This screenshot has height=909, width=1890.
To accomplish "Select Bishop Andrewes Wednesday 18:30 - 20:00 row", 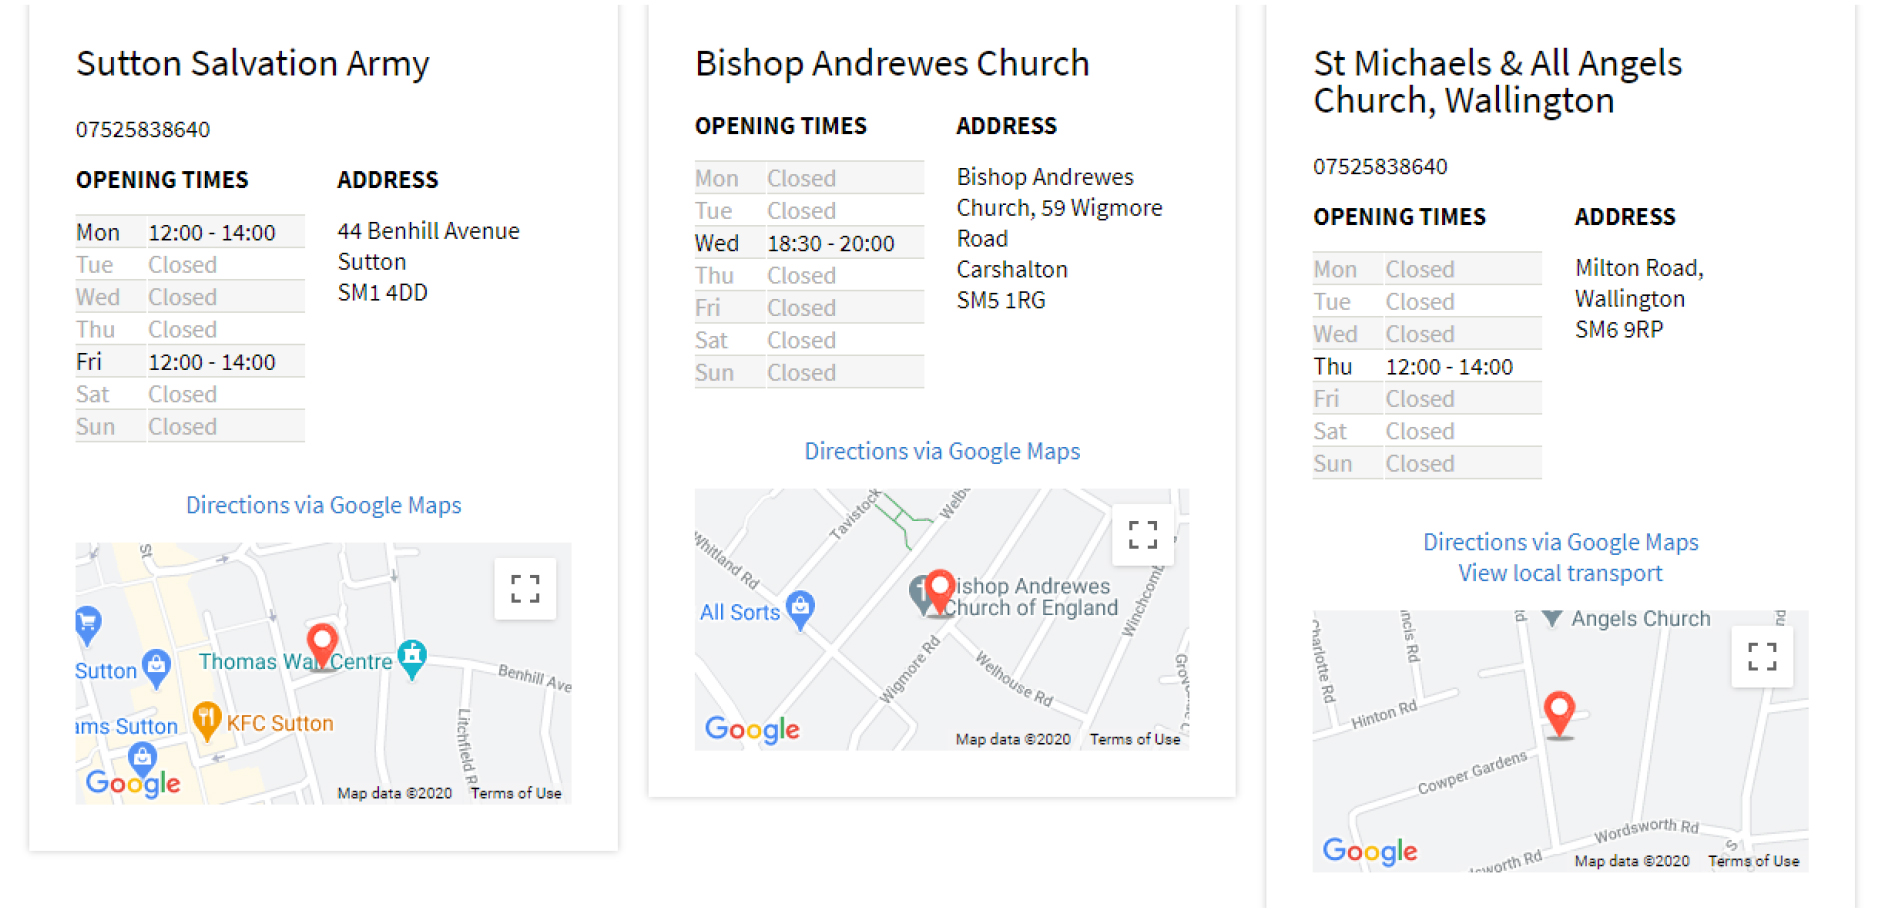I will [809, 243].
